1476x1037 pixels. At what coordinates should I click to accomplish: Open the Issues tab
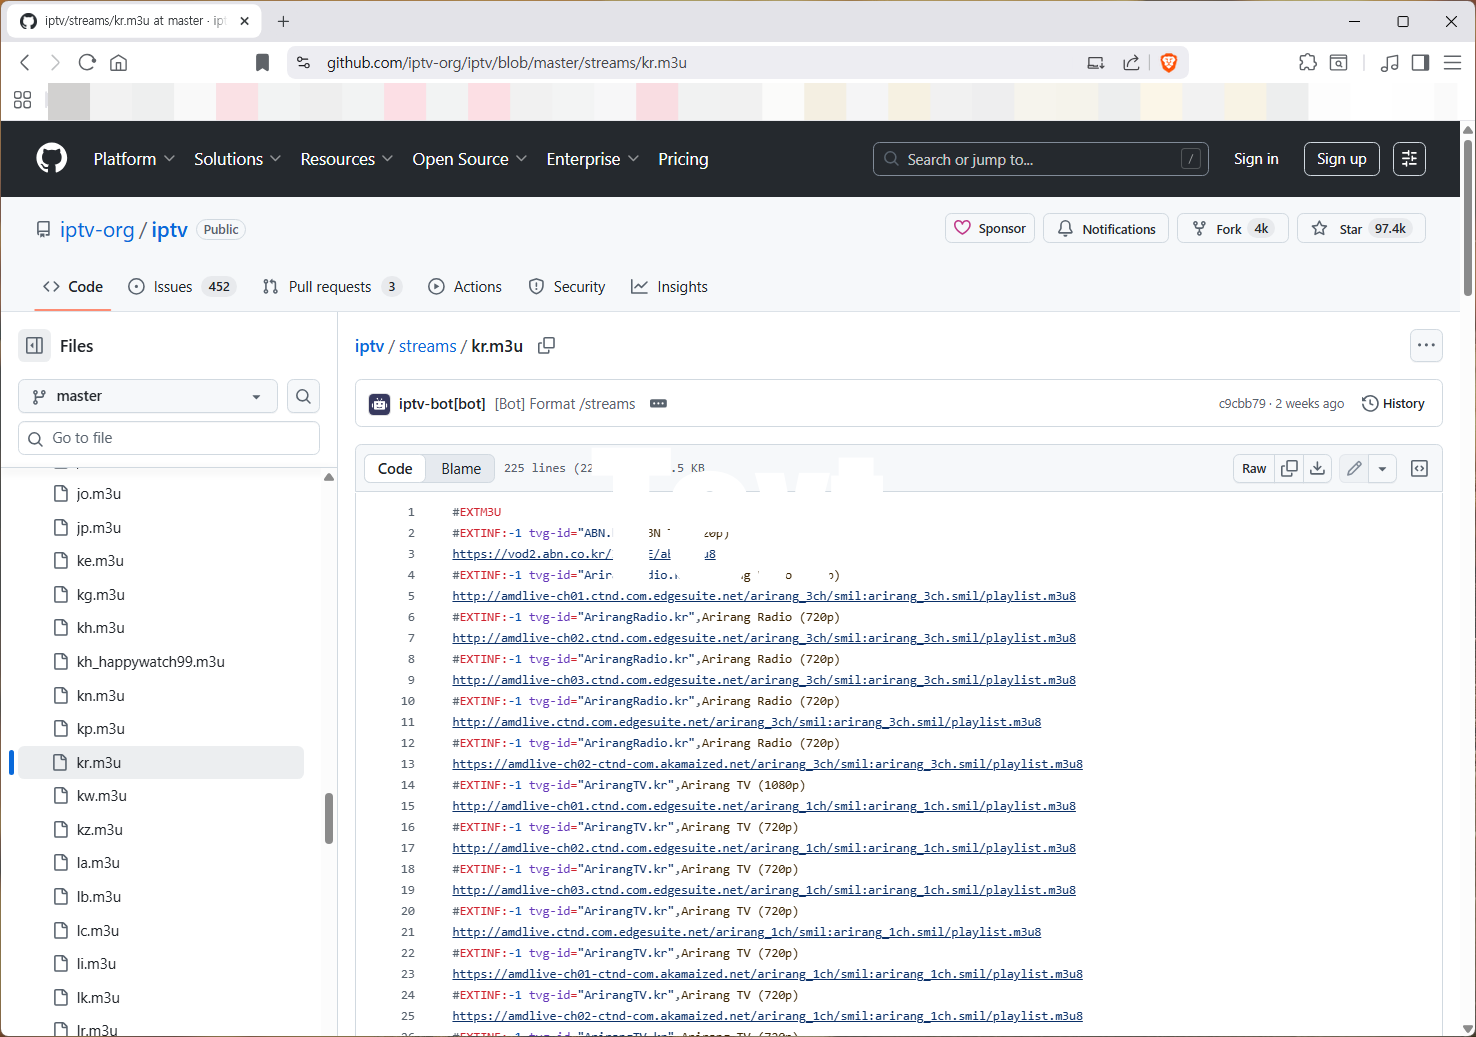172,287
